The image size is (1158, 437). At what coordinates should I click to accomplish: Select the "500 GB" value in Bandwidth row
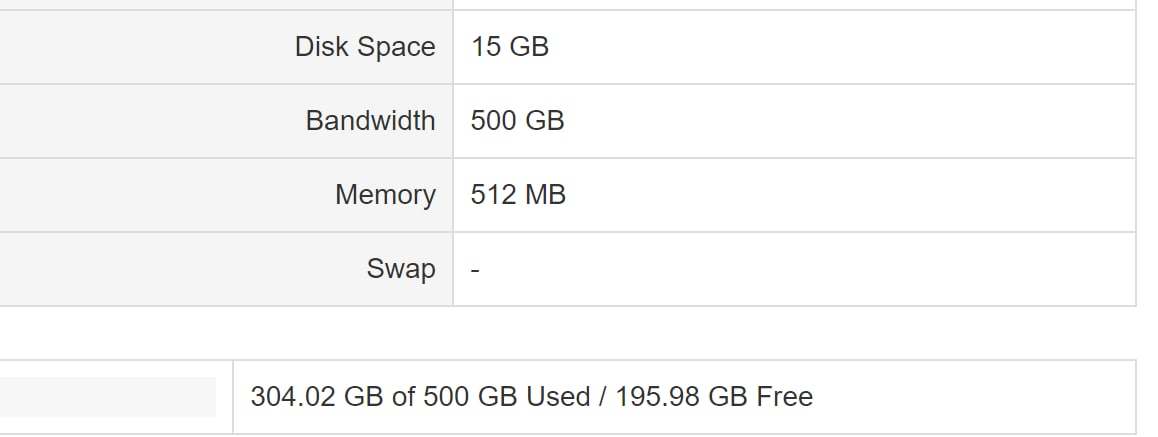[517, 121]
